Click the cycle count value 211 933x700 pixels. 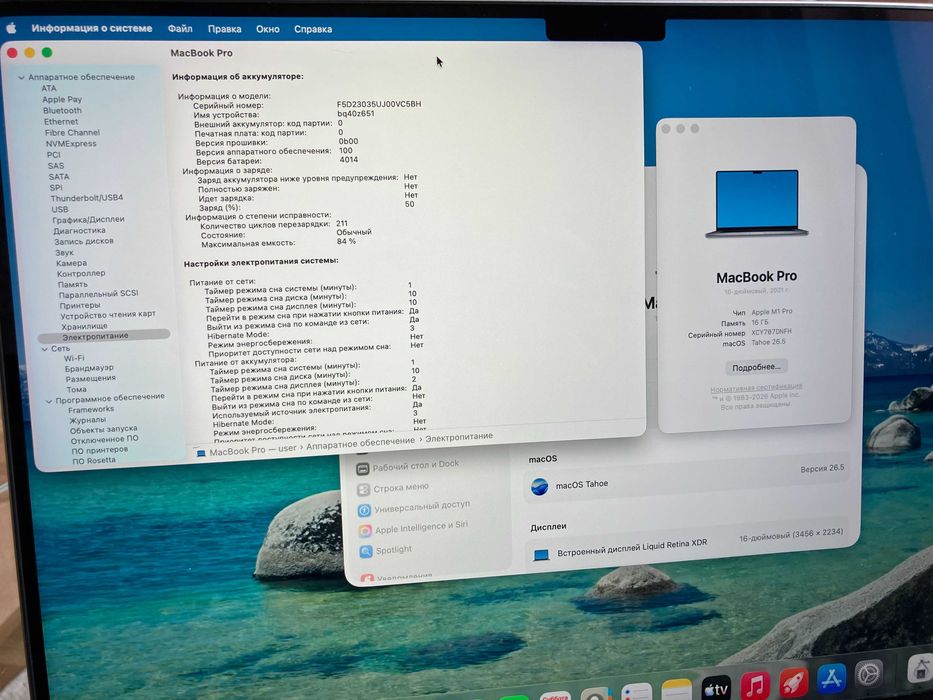click(342, 224)
